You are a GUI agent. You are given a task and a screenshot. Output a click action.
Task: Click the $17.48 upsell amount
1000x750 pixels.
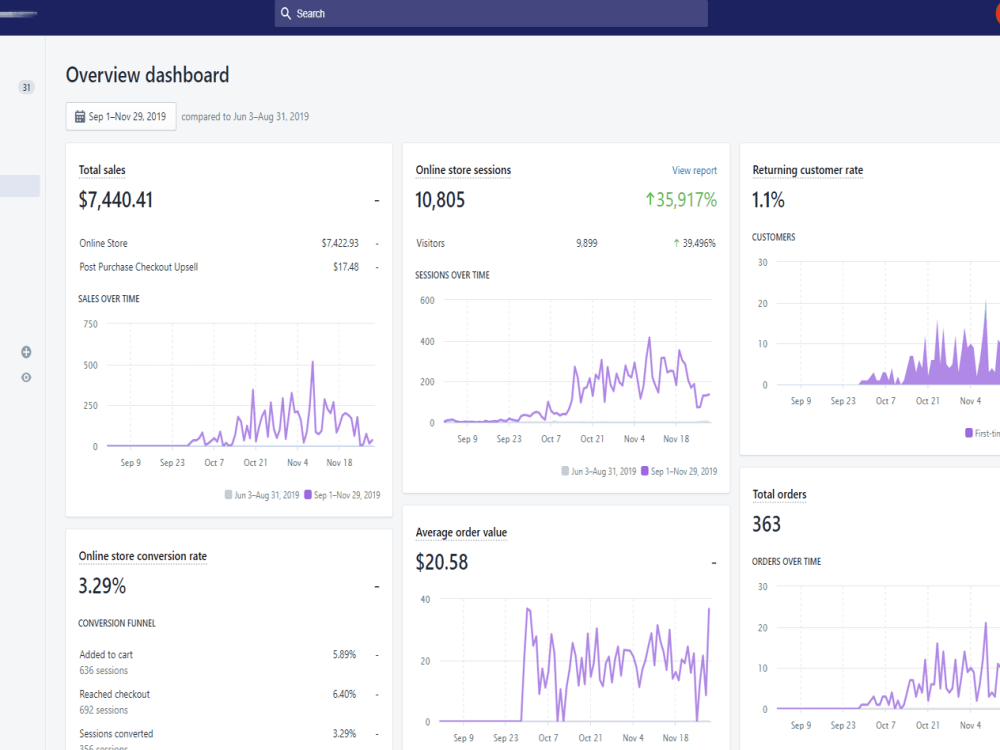click(x=346, y=267)
